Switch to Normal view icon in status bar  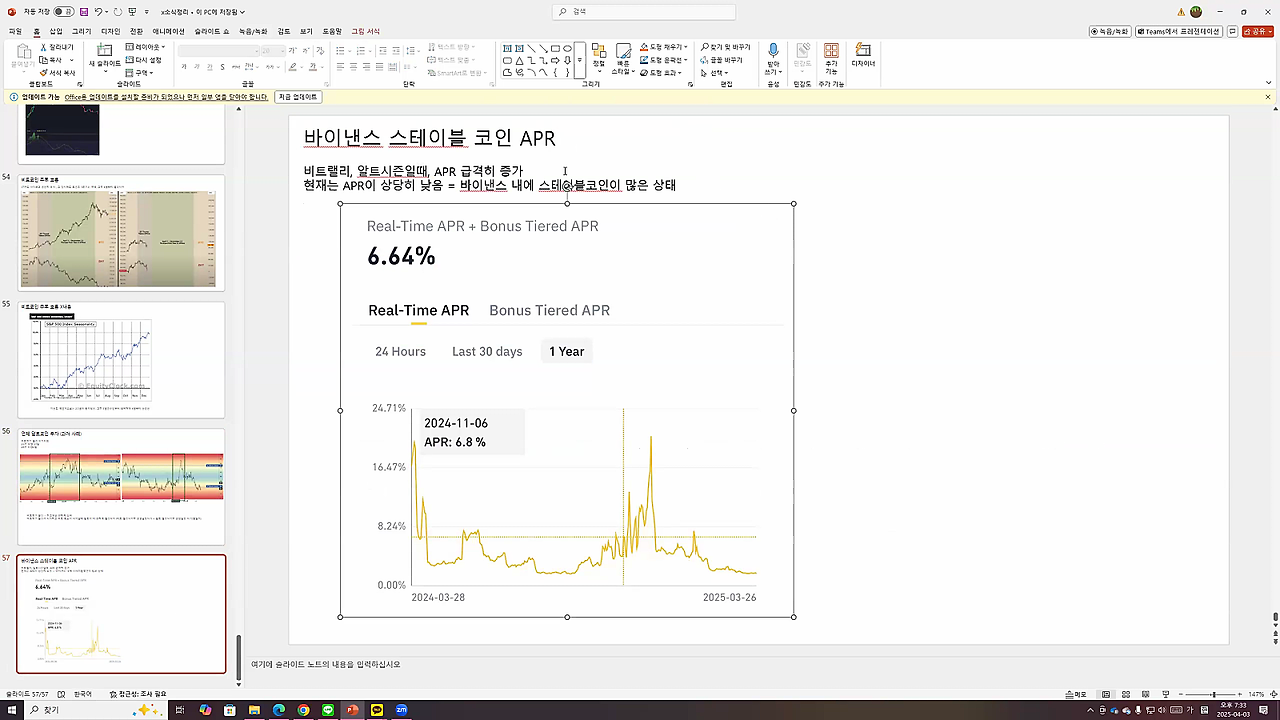tap(1105, 694)
